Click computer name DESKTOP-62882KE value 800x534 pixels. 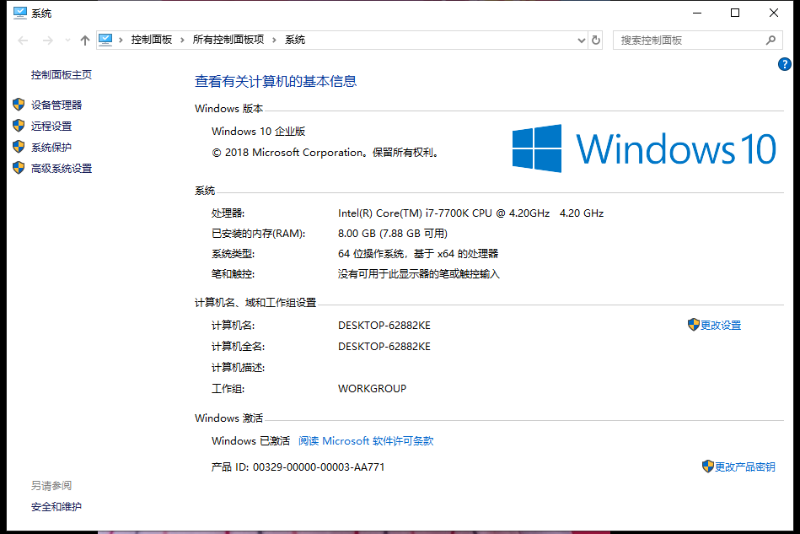pos(384,325)
